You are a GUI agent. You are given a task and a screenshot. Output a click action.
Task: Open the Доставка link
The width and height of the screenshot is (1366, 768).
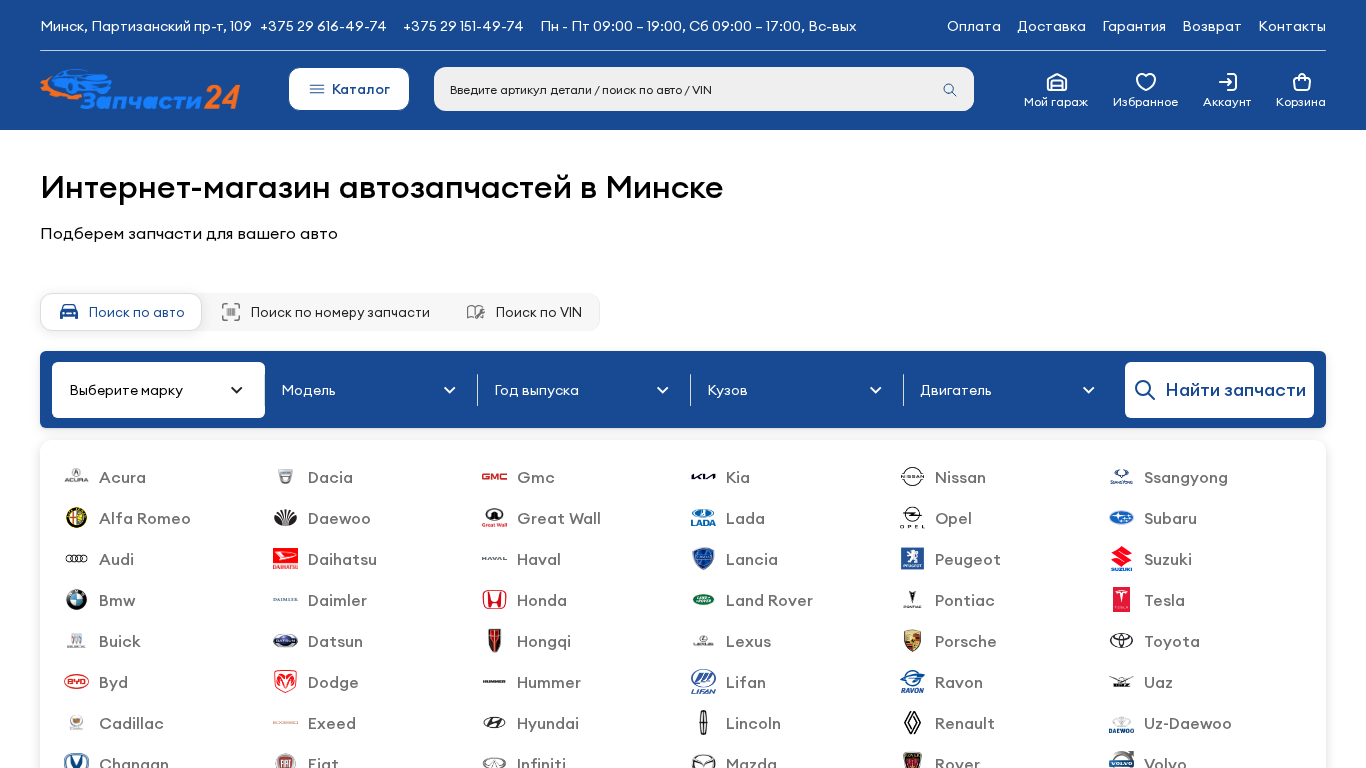(1051, 26)
